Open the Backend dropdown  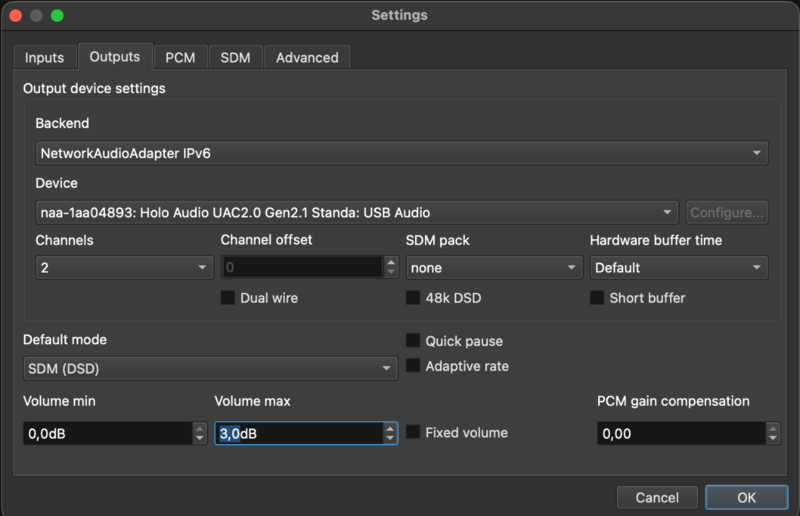click(401, 153)
